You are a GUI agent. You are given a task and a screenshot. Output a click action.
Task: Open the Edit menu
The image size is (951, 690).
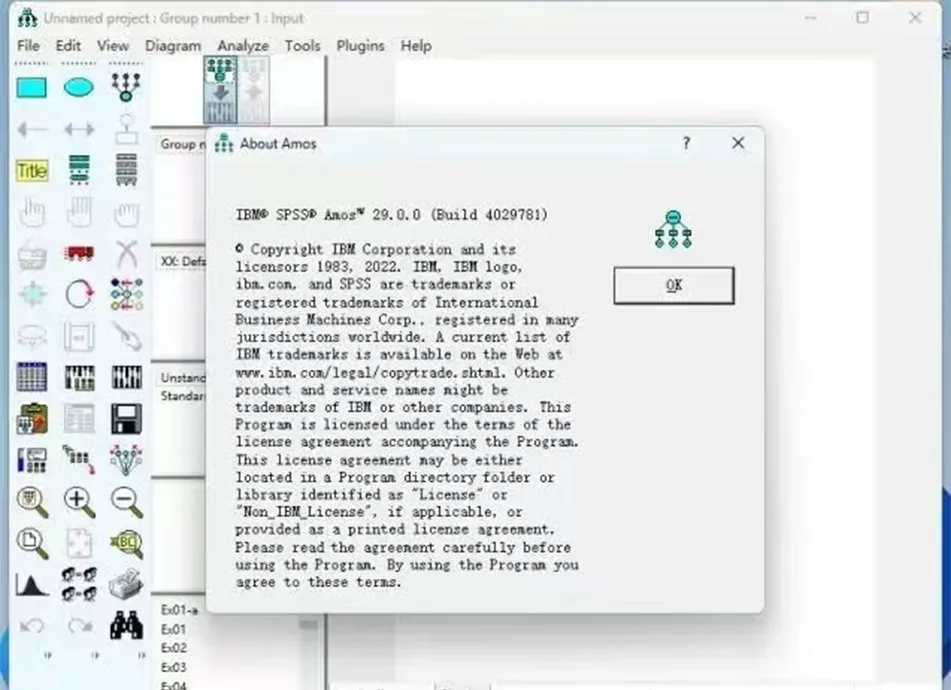click(68, 45)
